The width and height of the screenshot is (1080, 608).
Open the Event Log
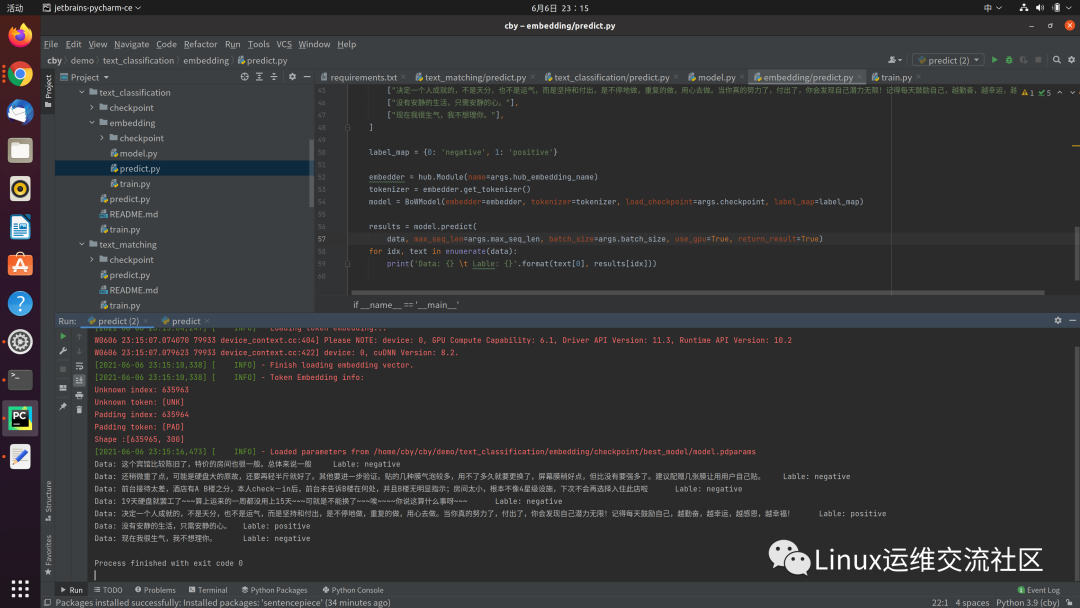click(x=1039, y=590)
